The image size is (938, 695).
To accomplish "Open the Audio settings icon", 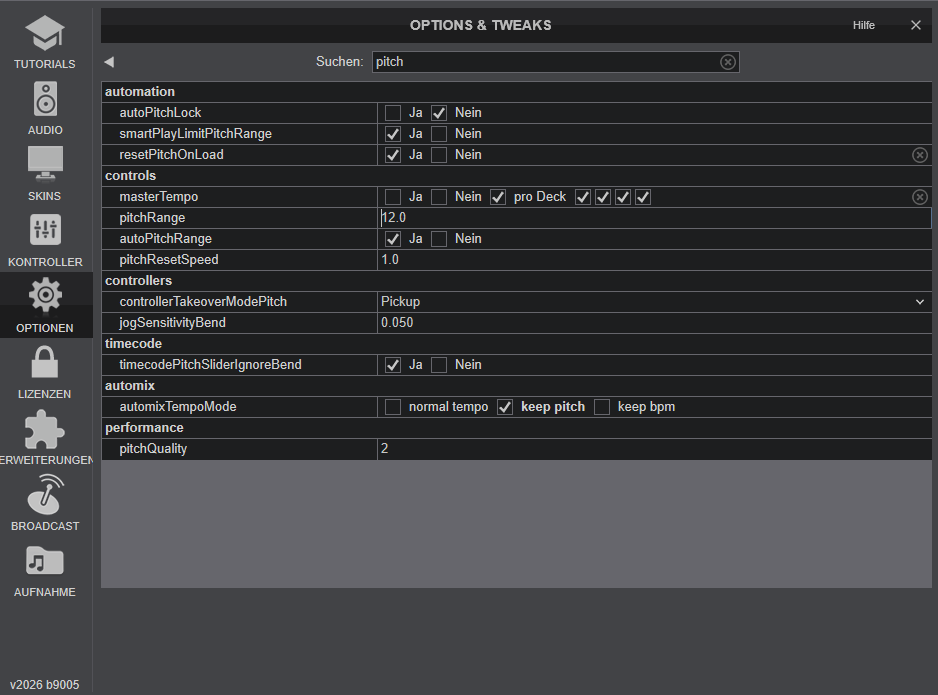I will coord(45,107).
